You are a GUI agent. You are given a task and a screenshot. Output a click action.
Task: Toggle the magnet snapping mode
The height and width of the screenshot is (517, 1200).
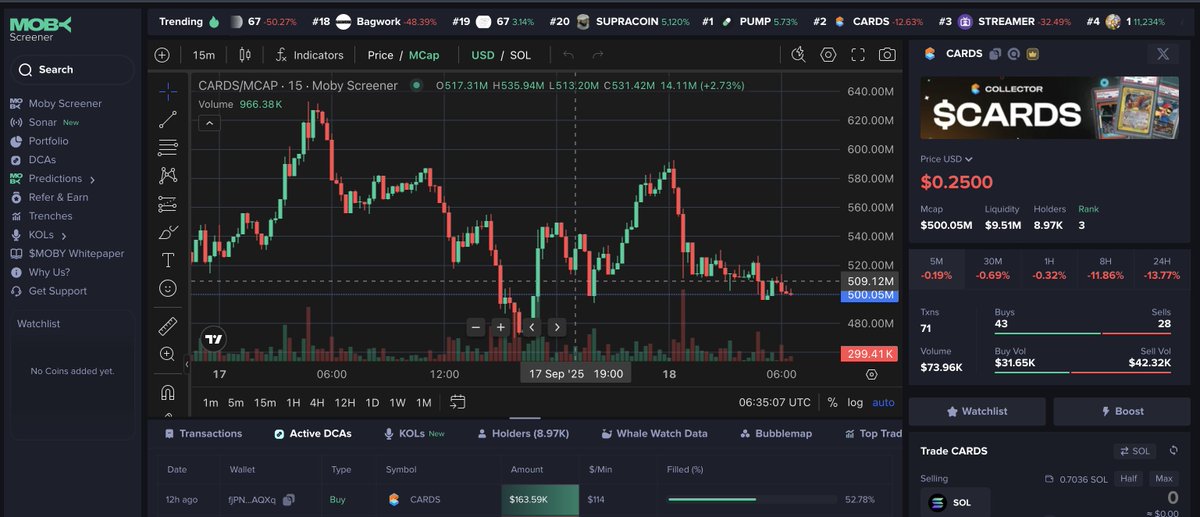(168, 392)
